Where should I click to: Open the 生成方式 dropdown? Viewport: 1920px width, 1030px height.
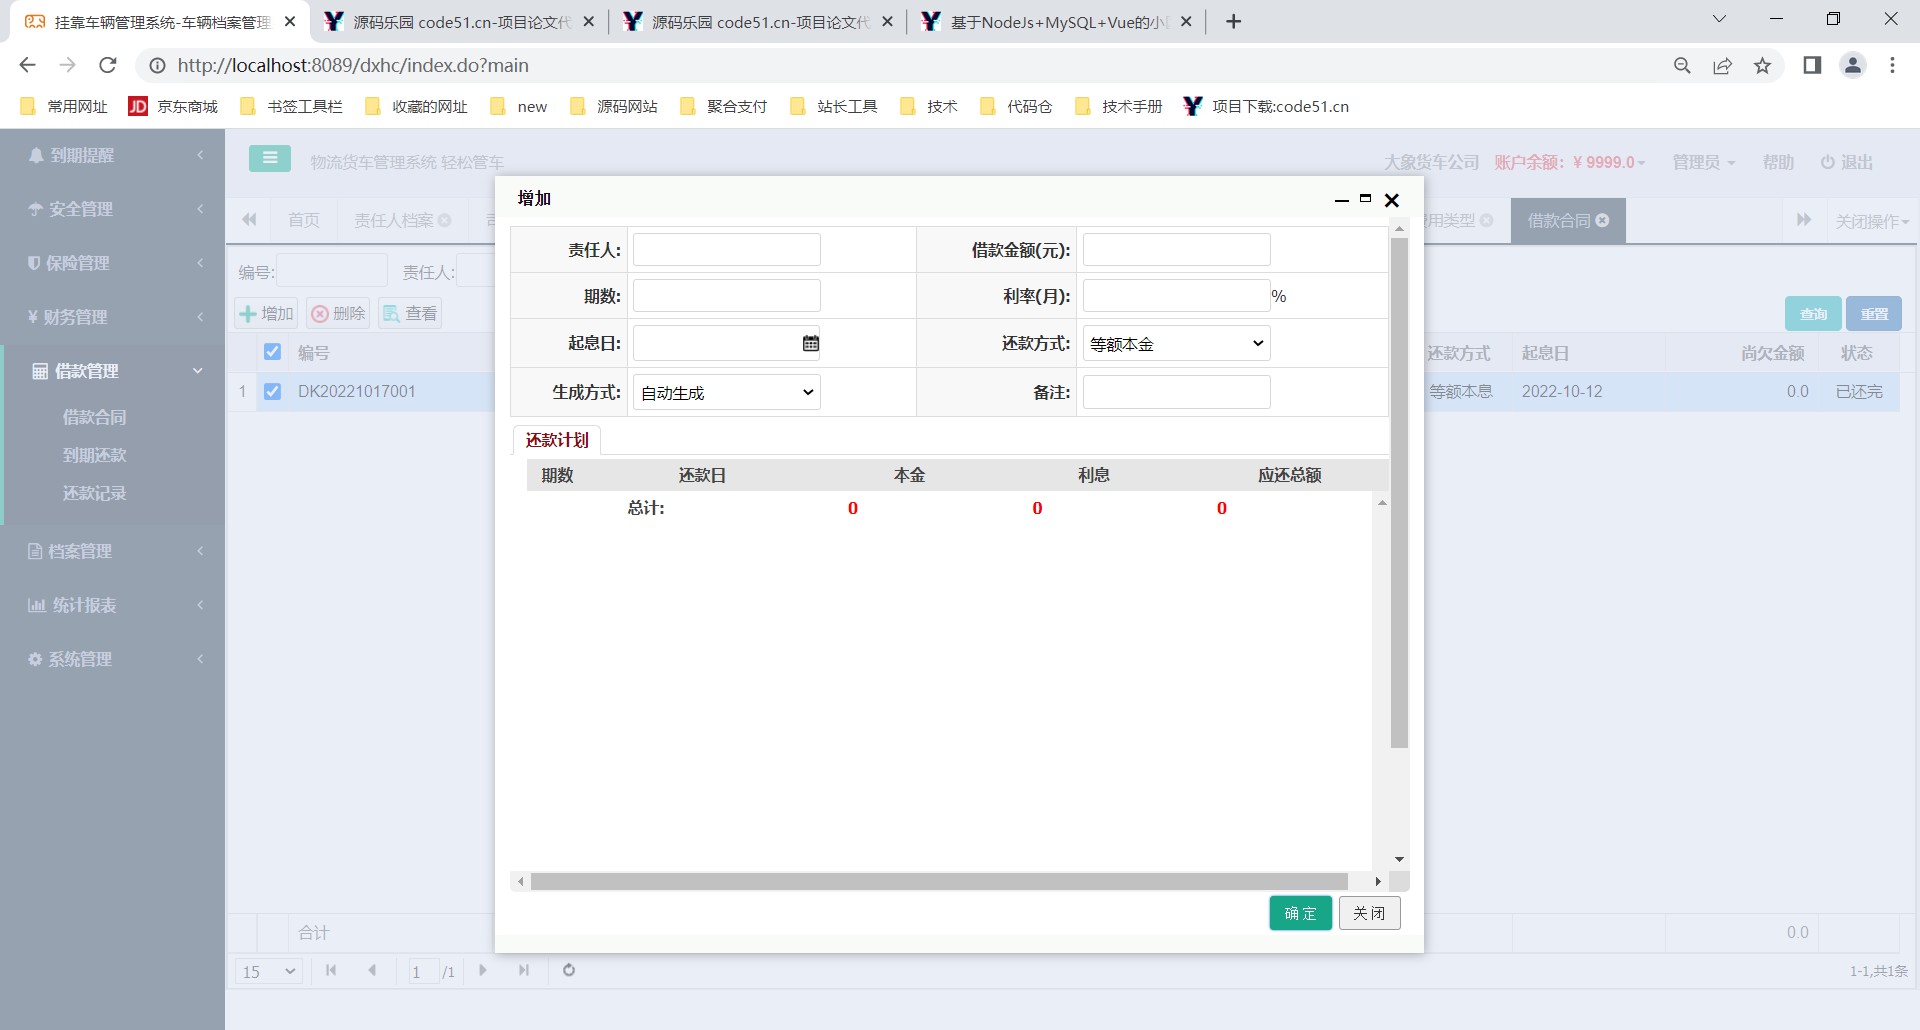coord(727,392)
